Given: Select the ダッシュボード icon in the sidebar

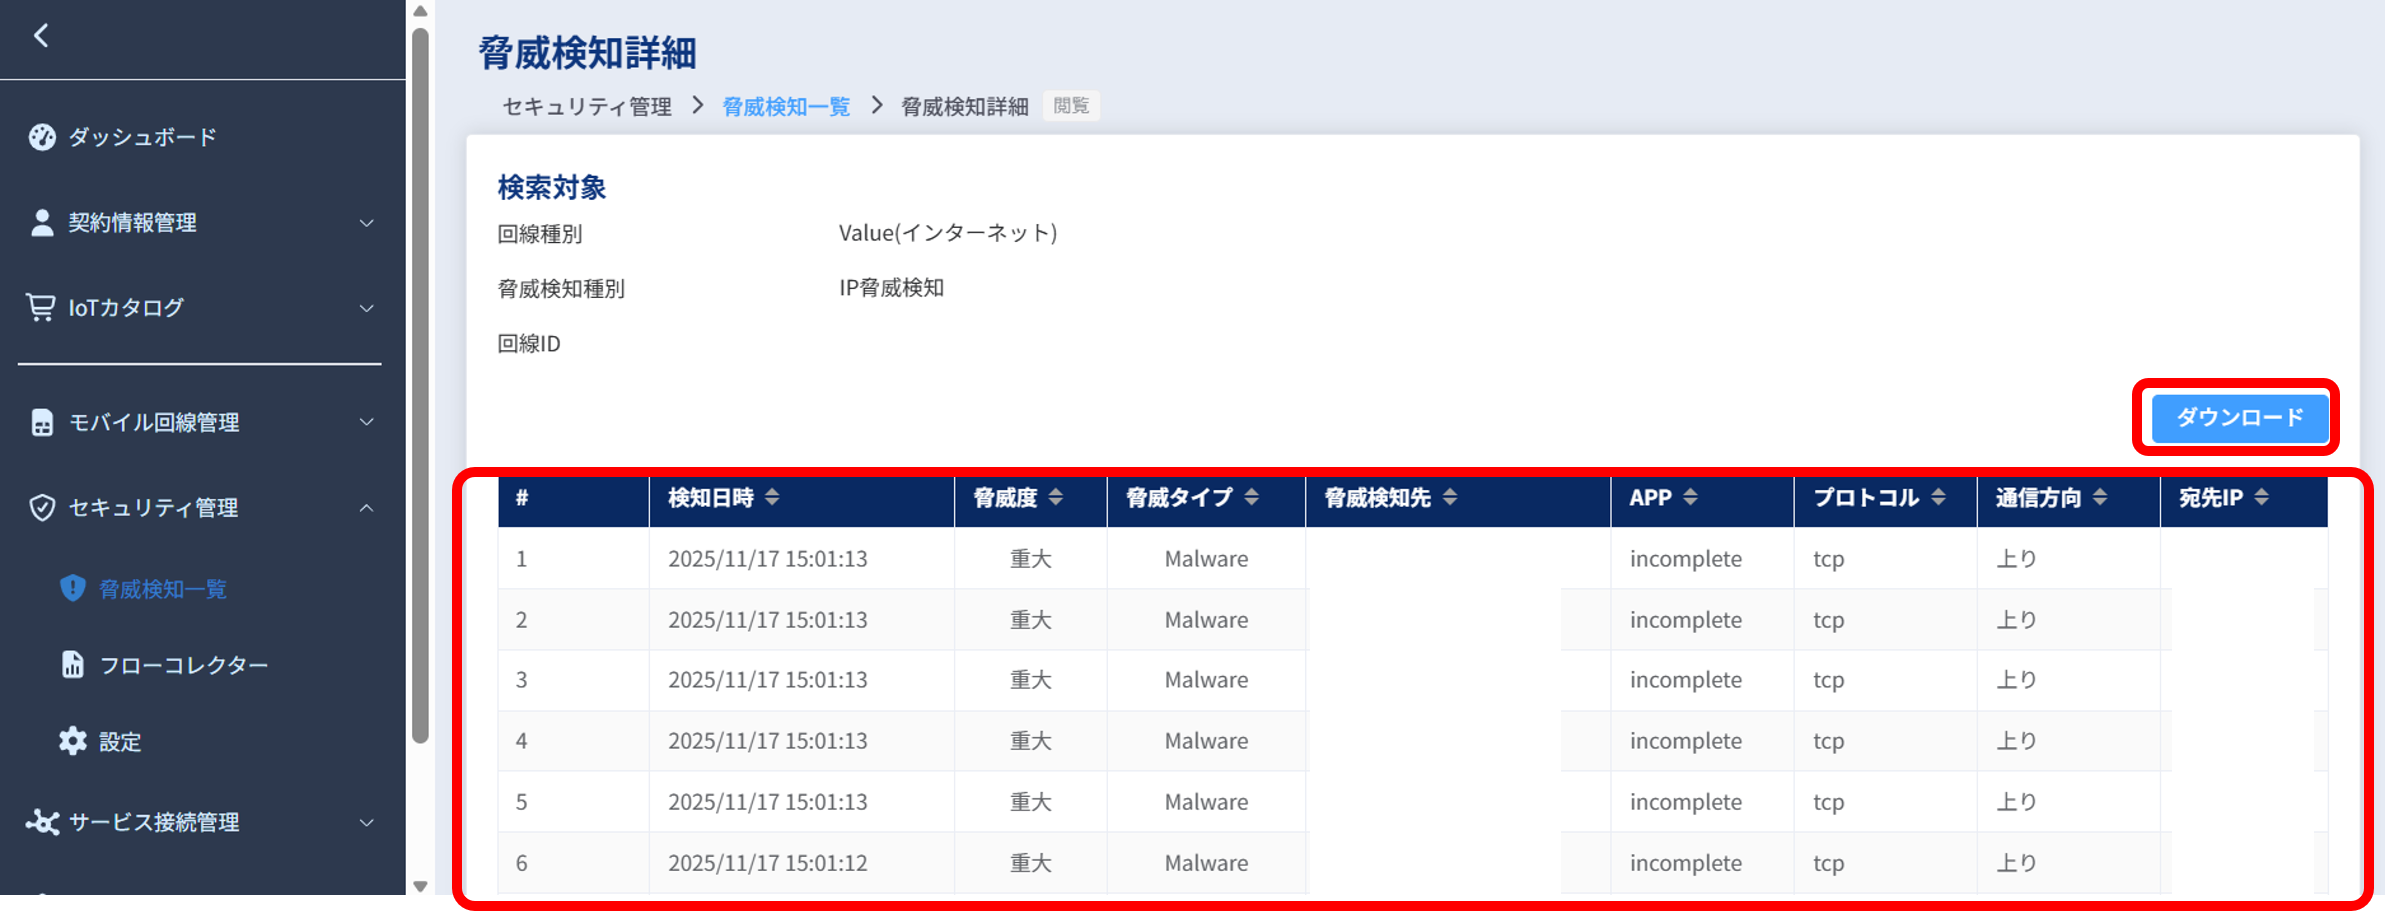Looking at the screenshot, I should pyautogui.click(x=41, y=136).
